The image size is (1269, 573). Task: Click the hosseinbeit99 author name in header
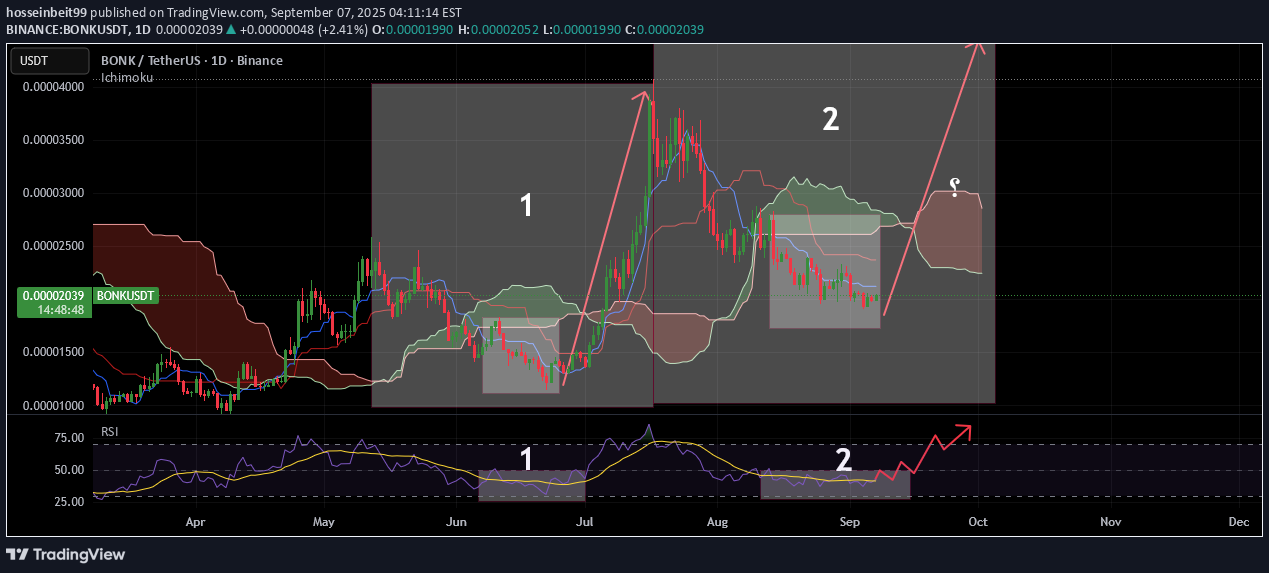pyautogui.click(x=46, y=14)
